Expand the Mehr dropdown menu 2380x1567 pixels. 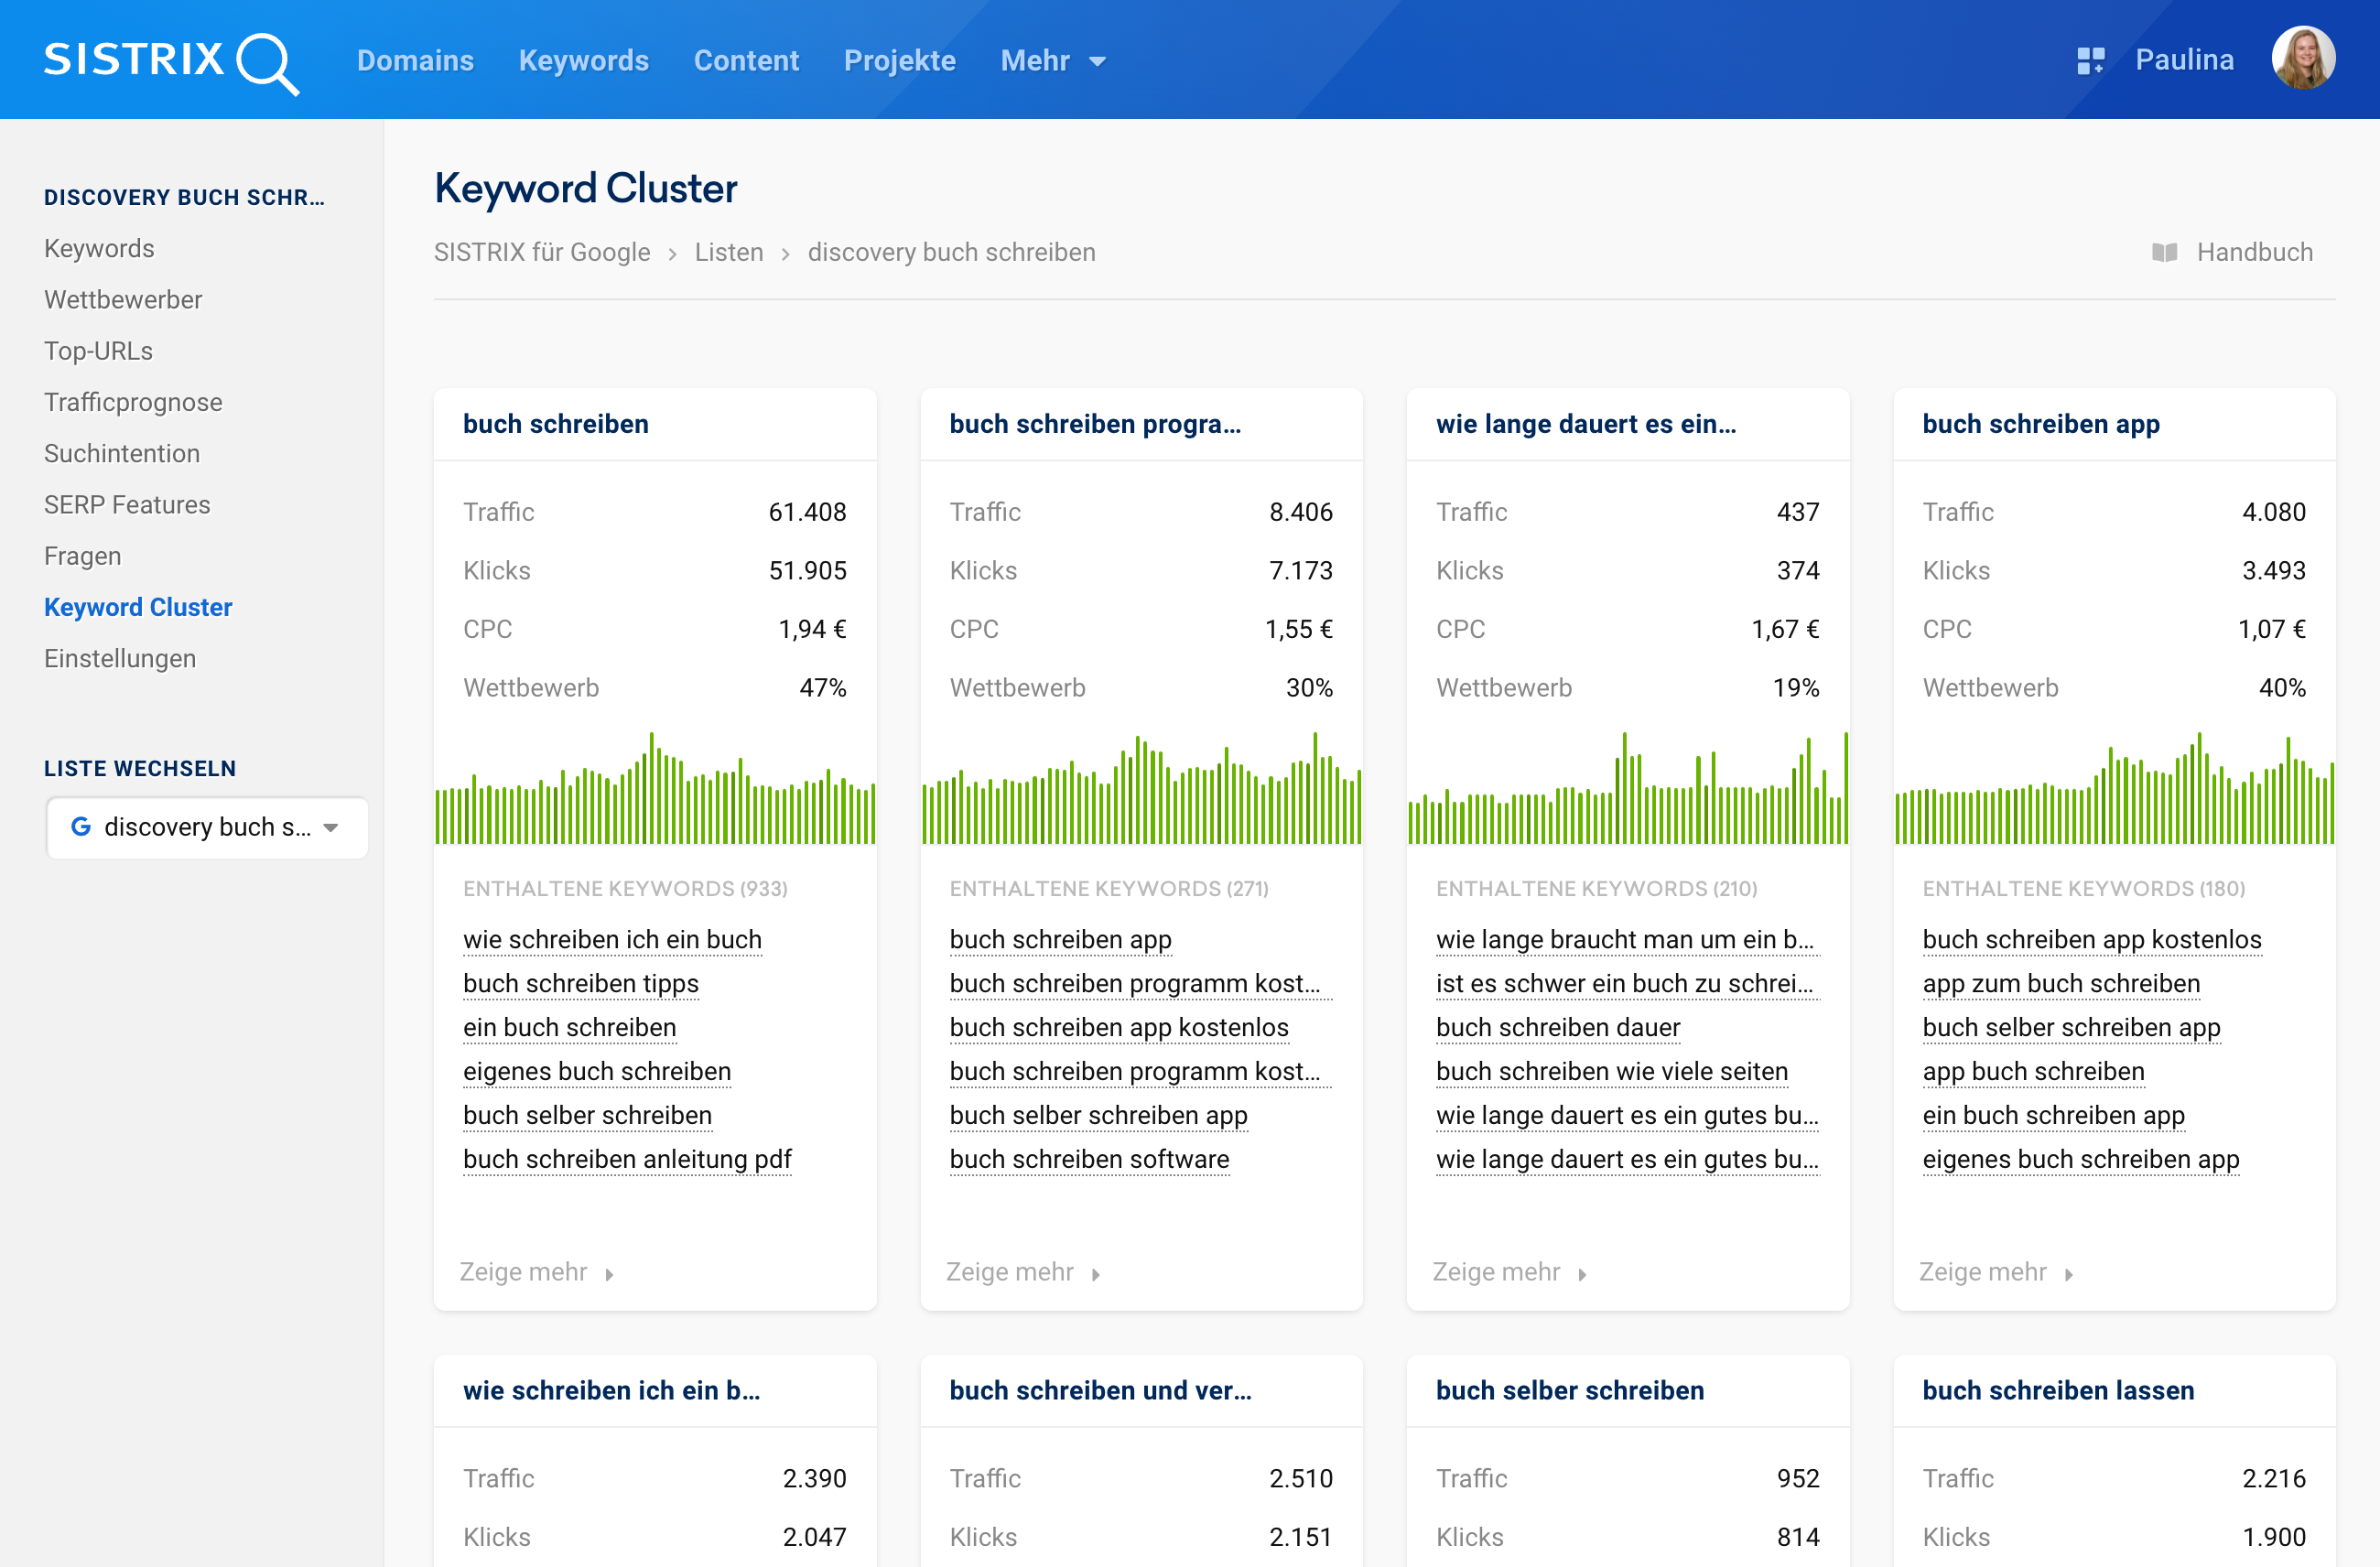point(1053,61)
